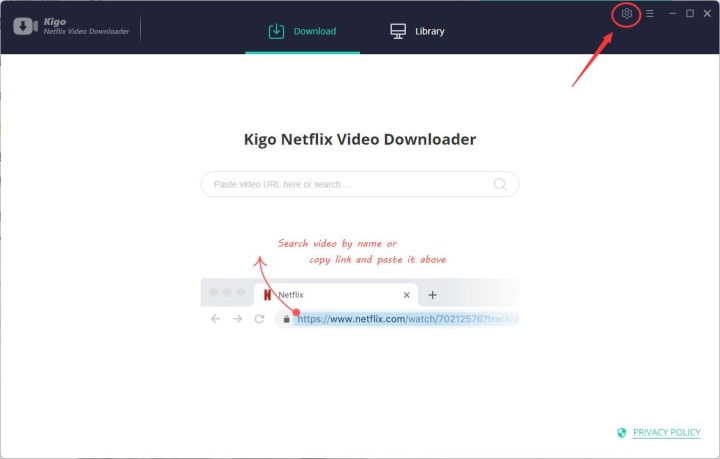The width and height of the screenshot is (720, 459).
Task: Open the settings gear icon
Action: pos(626,14)
